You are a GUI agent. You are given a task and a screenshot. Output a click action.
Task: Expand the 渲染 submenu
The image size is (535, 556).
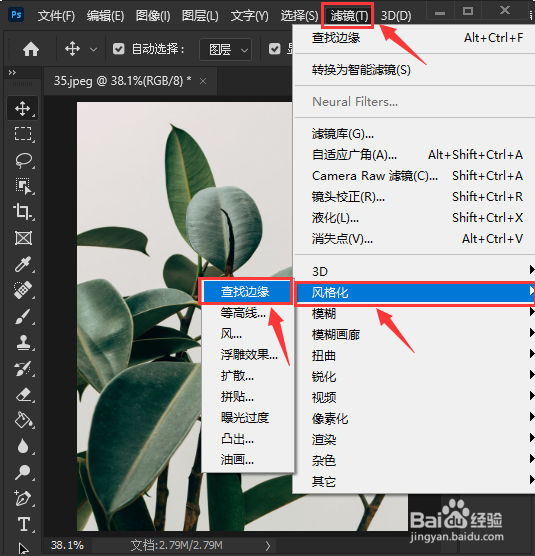coord(413,440)
